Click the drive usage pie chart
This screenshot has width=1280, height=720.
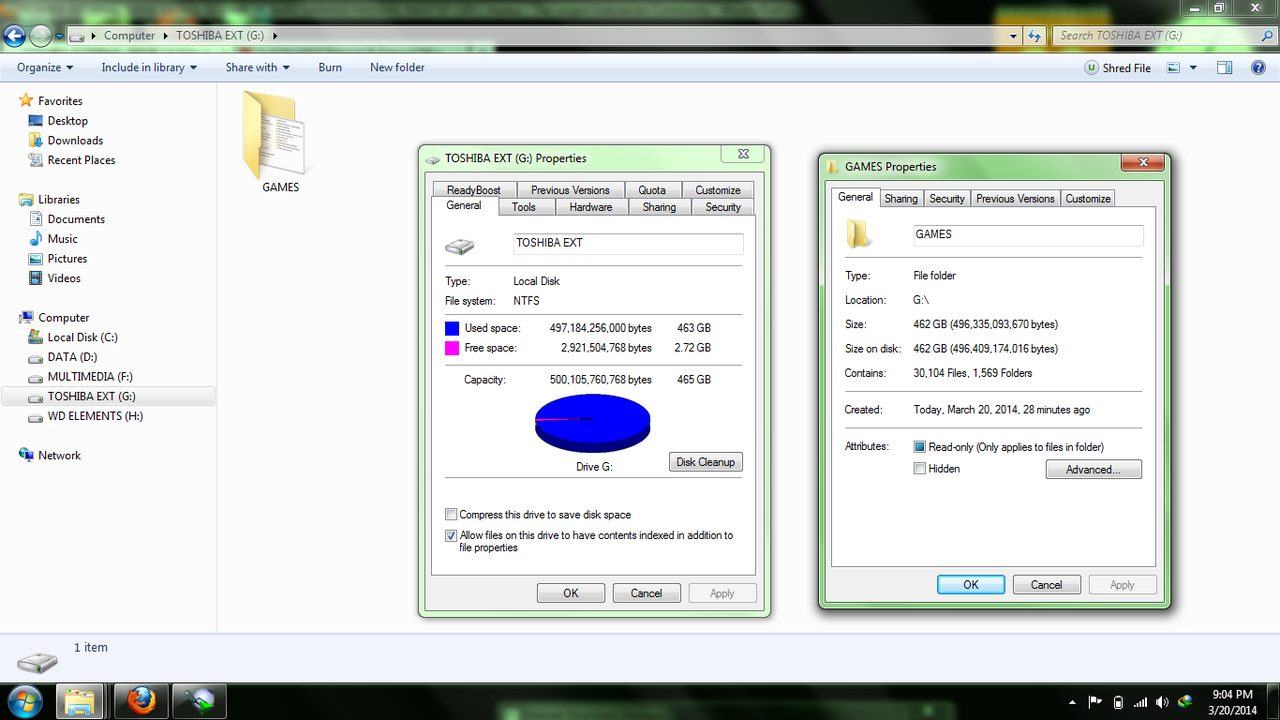tap(593, 424)
